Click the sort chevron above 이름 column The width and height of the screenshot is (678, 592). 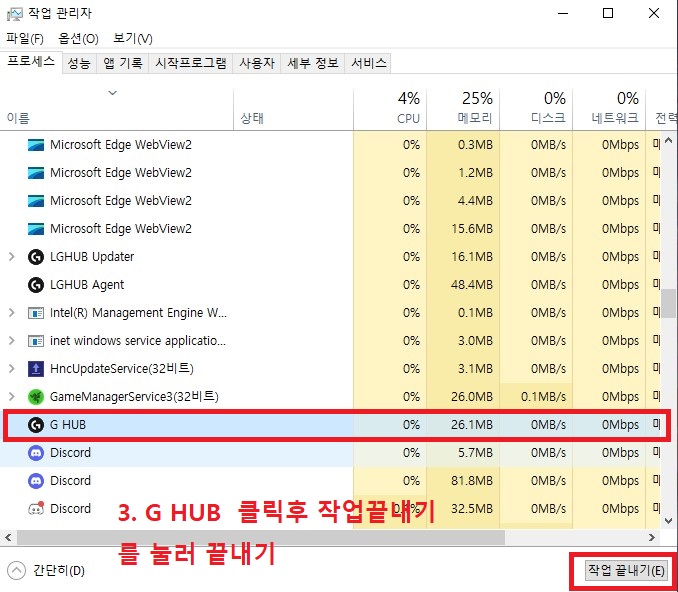coord(112,93)
